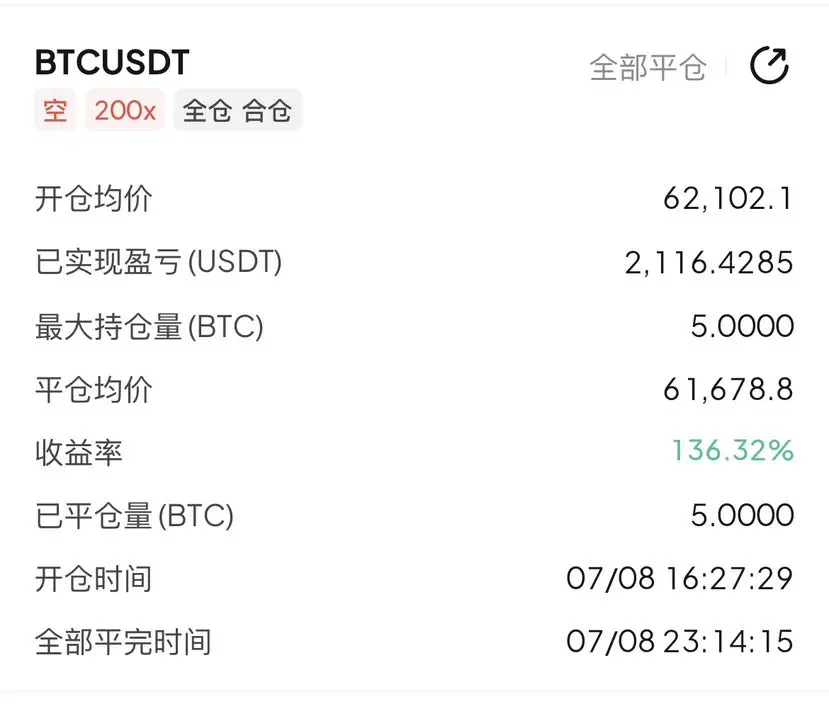Select the 全部平完时间 label
The image size is (829, 716).
tap(123, 642)
